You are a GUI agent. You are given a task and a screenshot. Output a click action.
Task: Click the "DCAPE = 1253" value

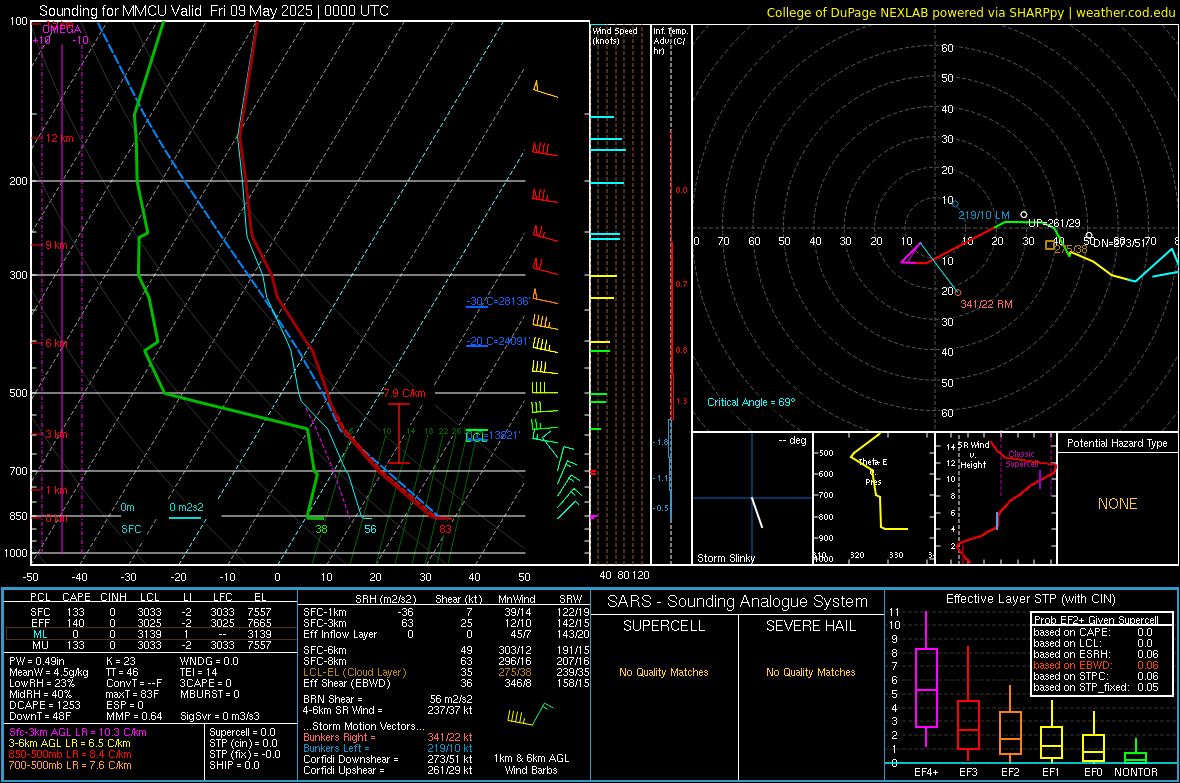pos(44,705)
